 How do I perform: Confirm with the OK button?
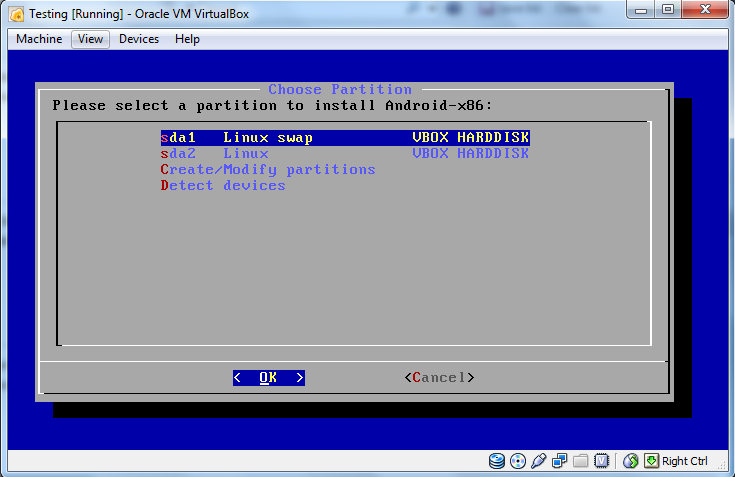pyautogui.click(x=269, y=378)
